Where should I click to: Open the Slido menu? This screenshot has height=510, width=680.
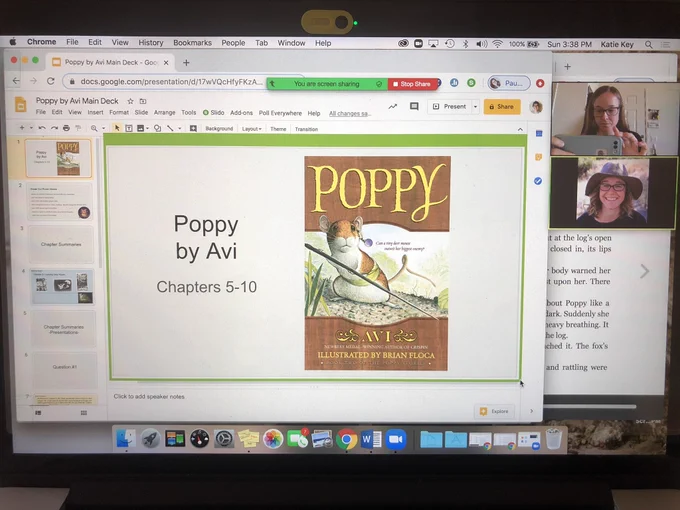pos(213,112)
